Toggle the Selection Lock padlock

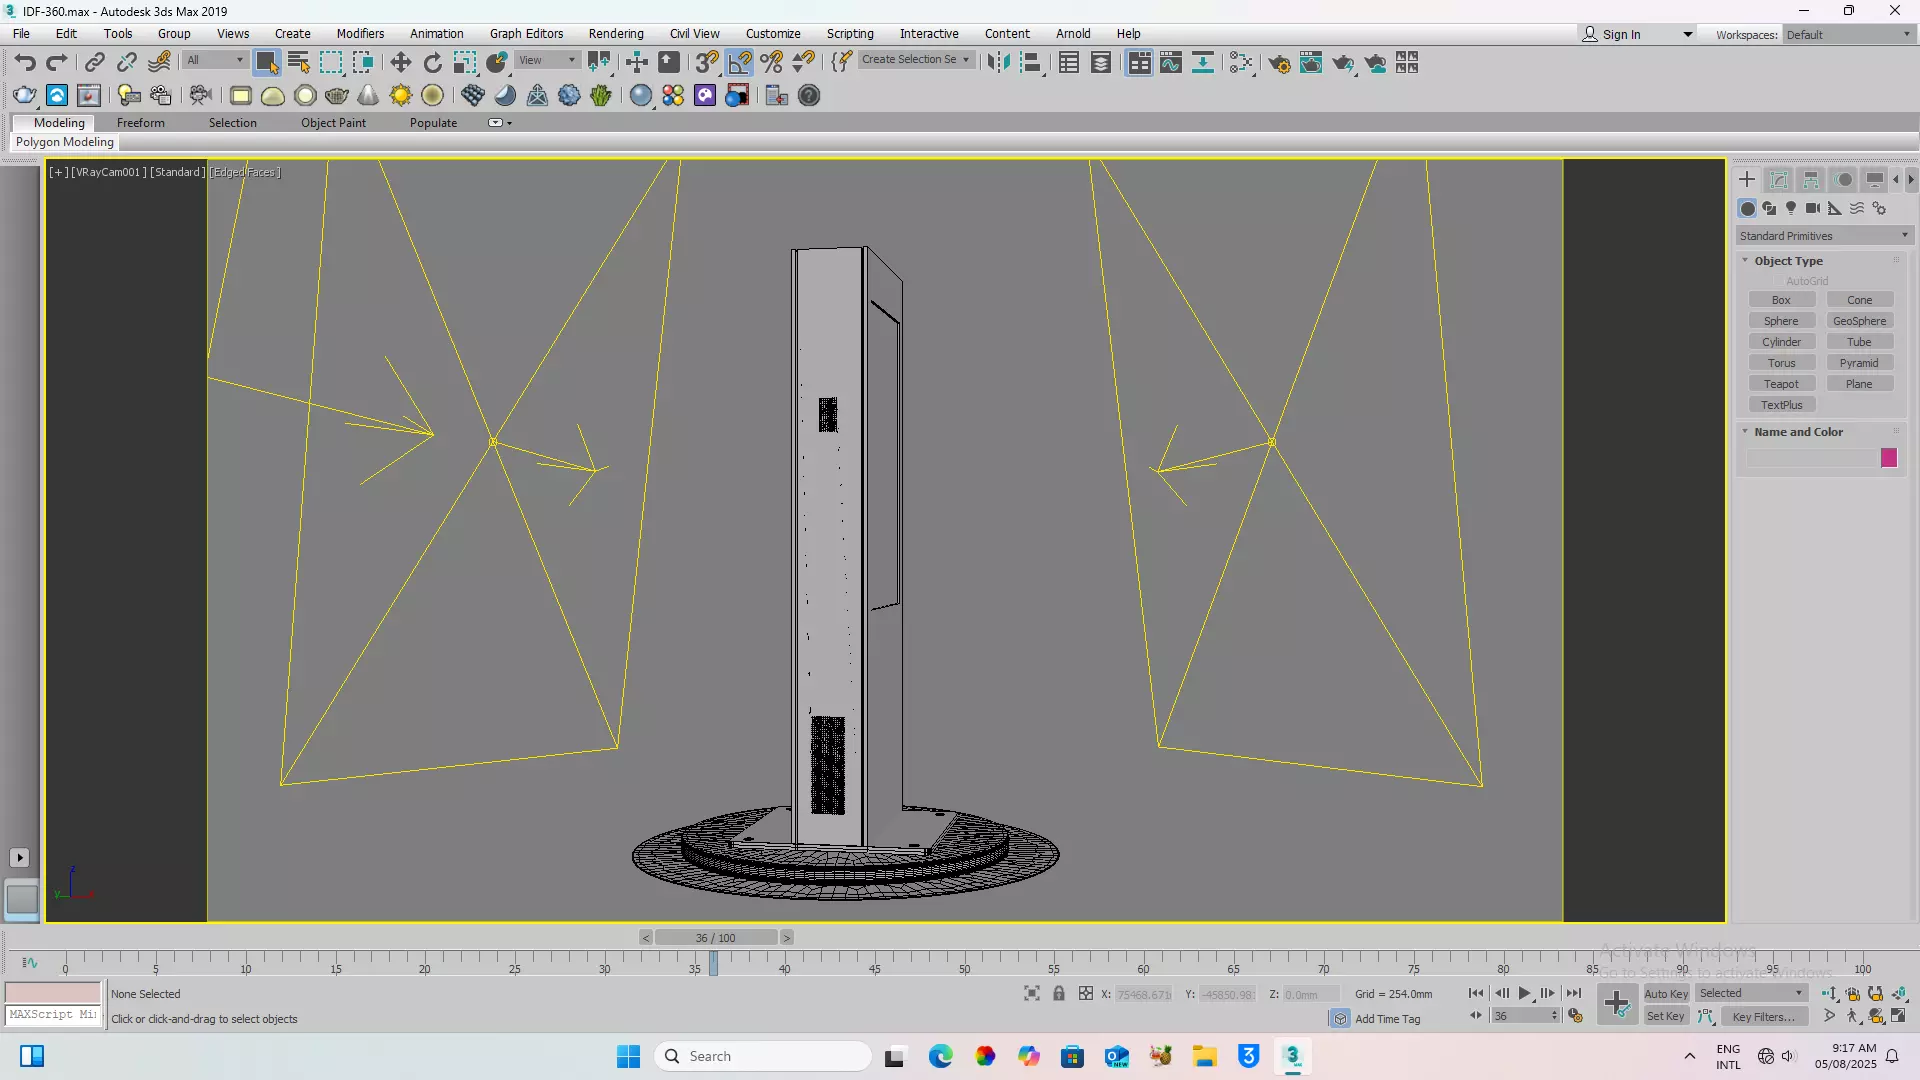click(x=1059, y=993)
